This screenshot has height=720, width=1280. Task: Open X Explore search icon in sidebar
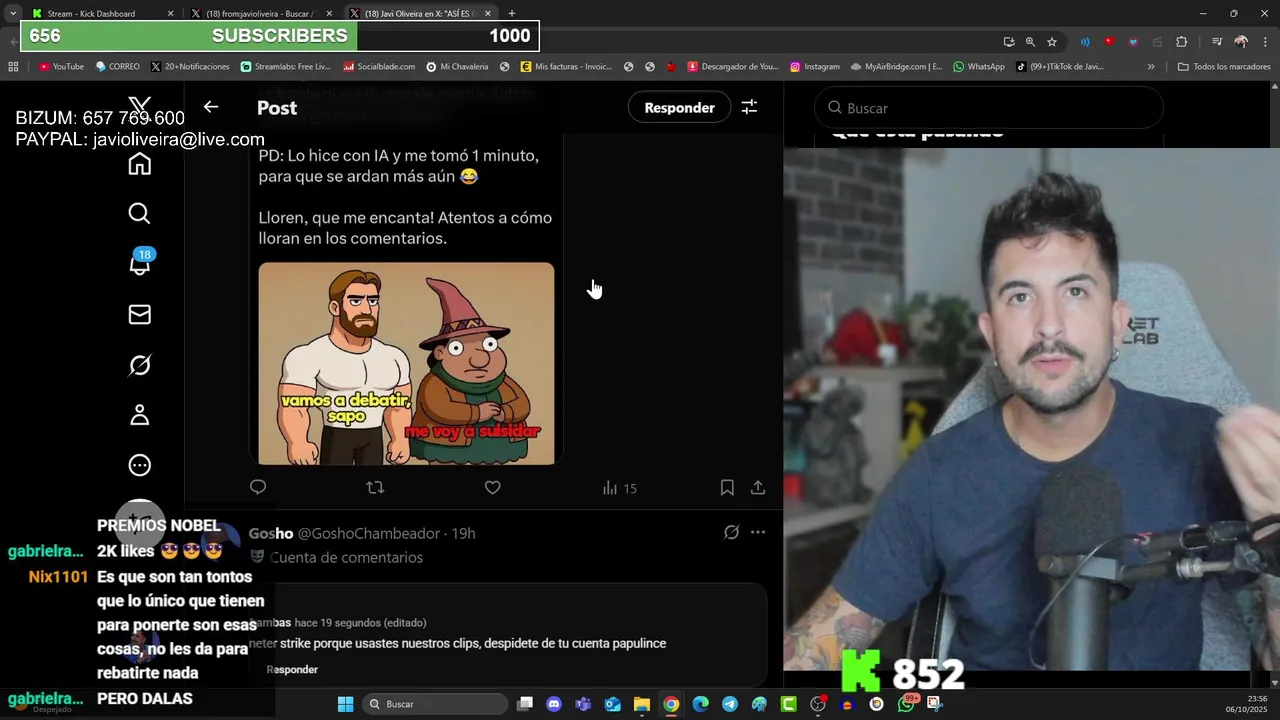click(x=140, y=214)
